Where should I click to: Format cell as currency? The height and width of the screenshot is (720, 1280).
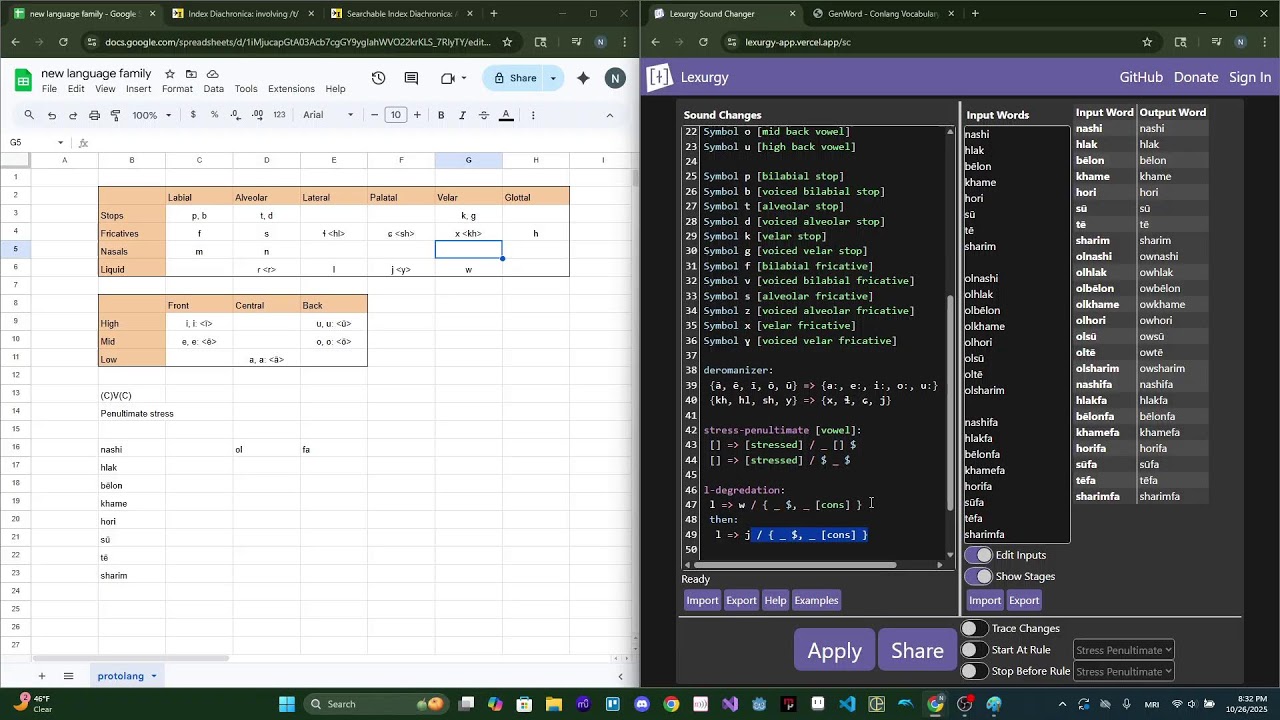click(x=194, y=115)
